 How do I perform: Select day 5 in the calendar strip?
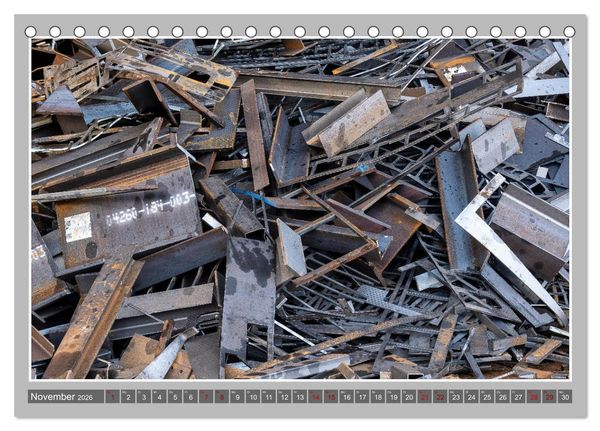click(174, 397)
